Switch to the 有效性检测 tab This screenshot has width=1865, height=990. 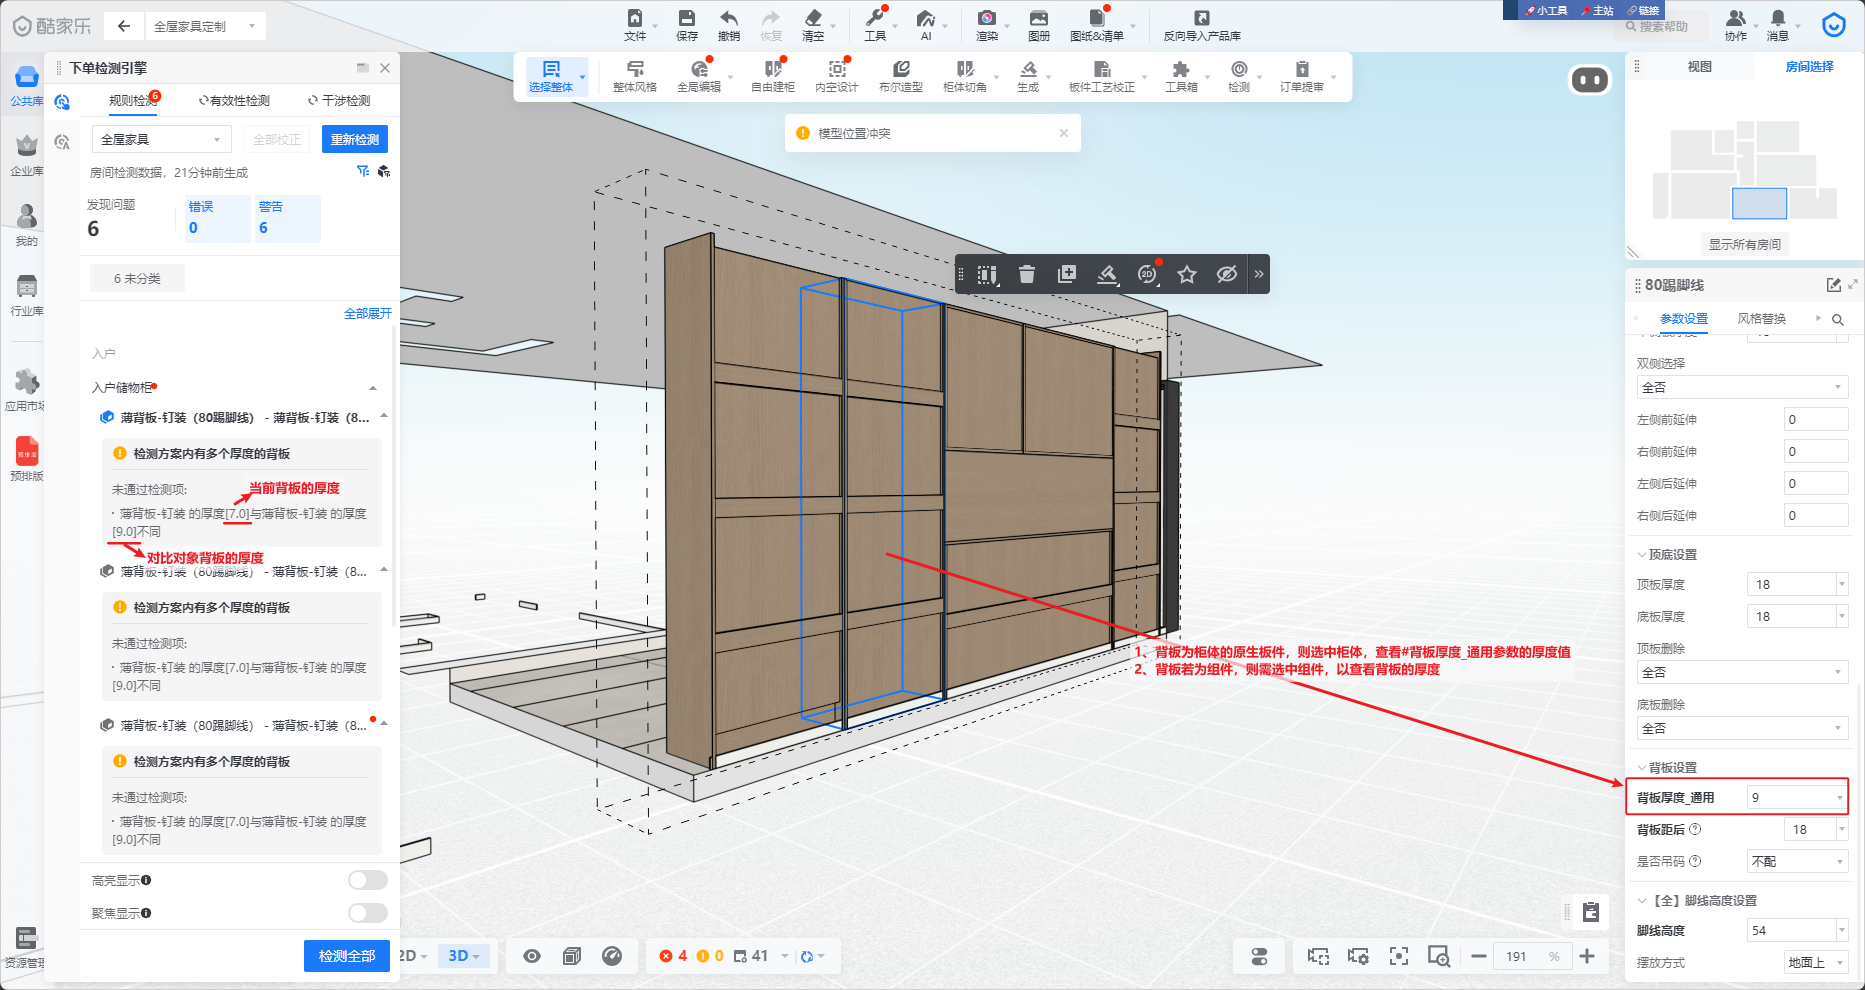point(235,100)
